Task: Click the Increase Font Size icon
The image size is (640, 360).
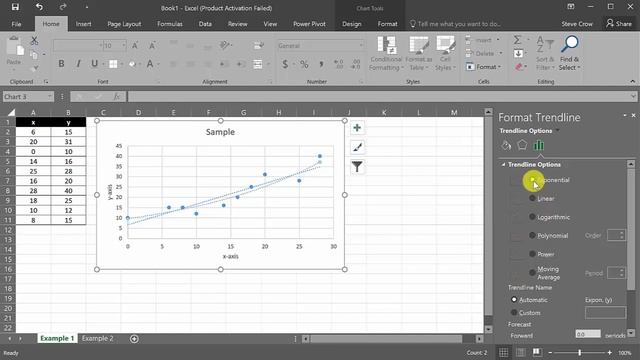Action: coord(135,46)
